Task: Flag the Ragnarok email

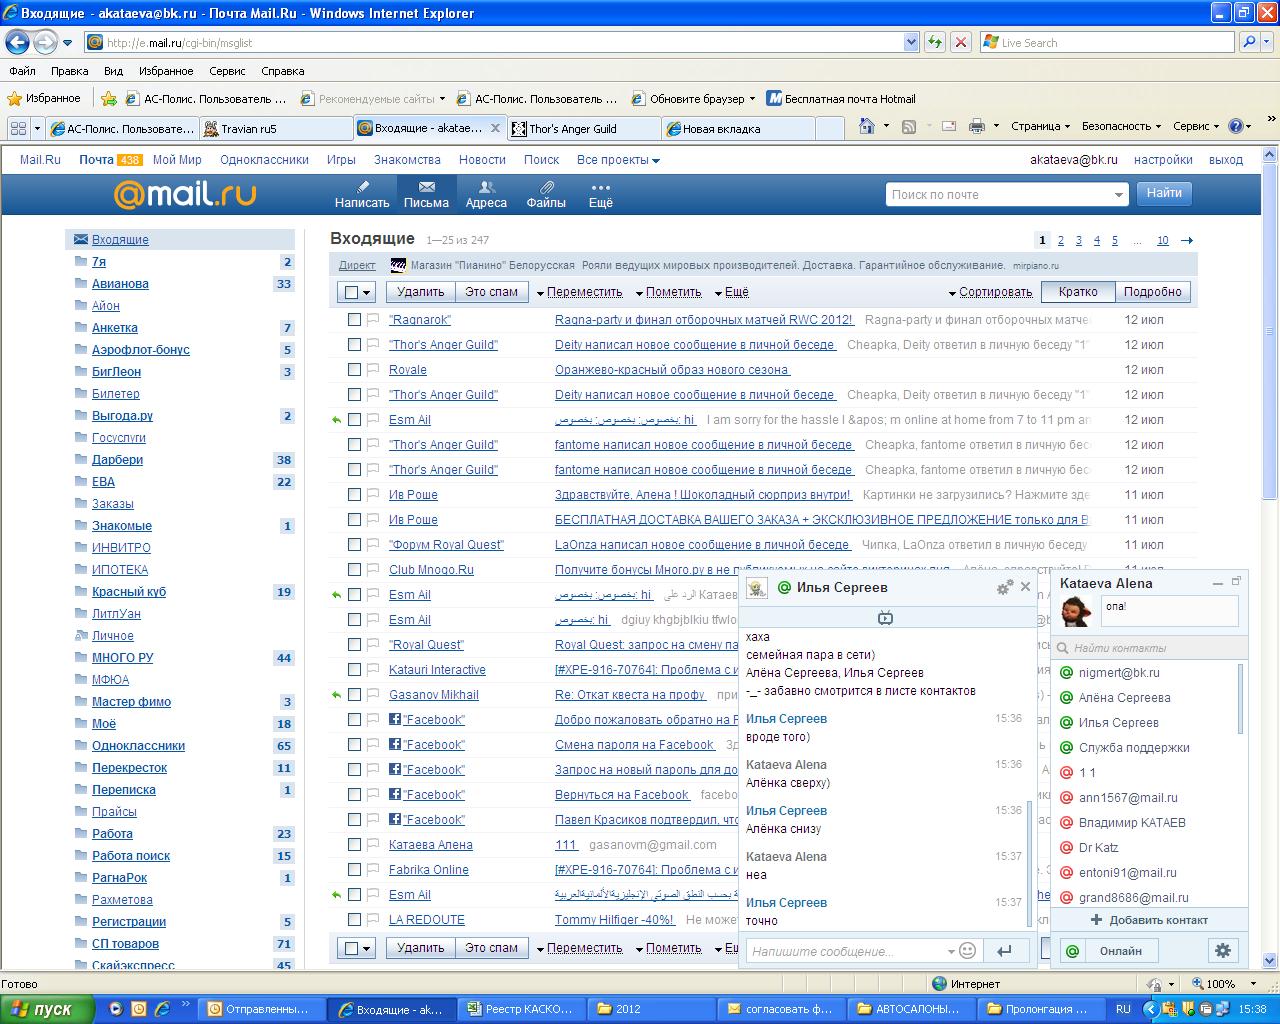Action: (x=373, y=320)
